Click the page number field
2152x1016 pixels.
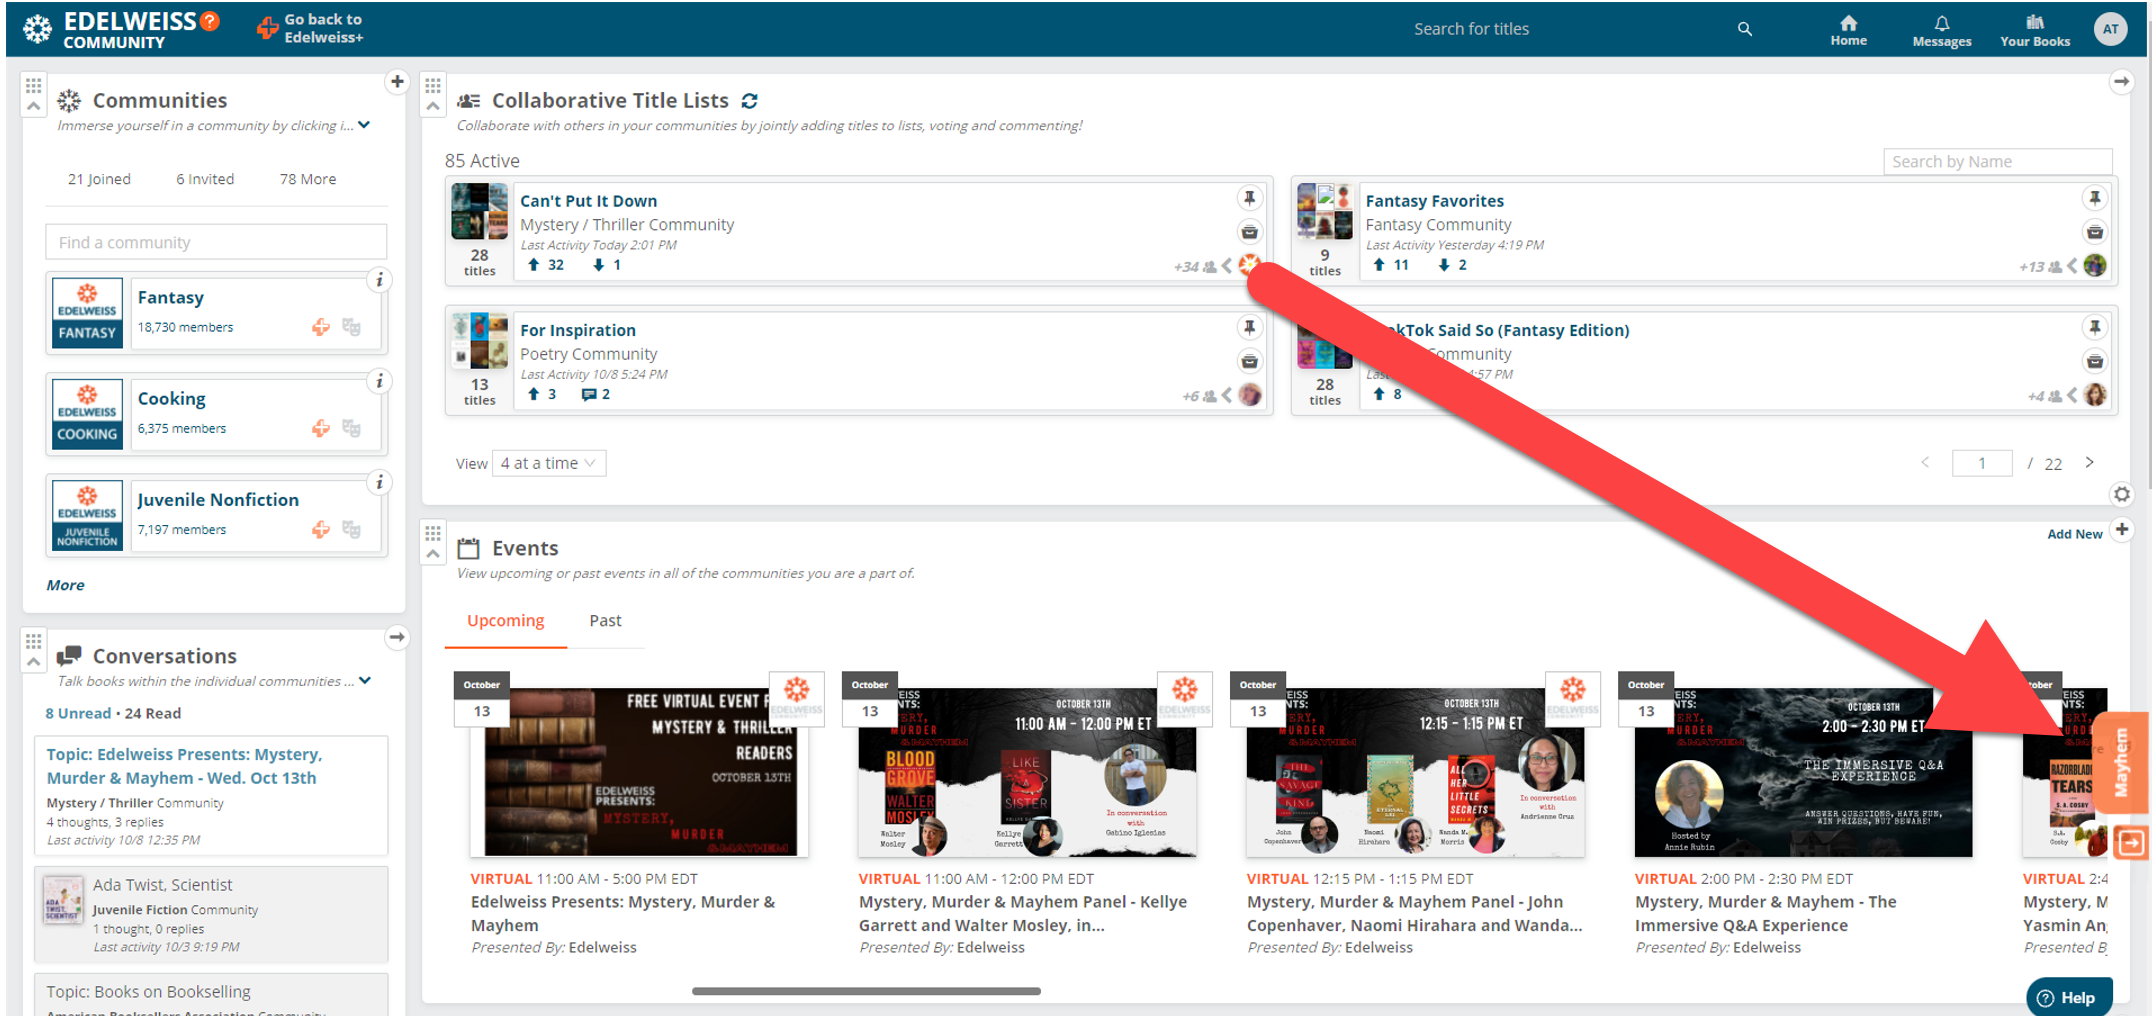tap(1981, 463)
